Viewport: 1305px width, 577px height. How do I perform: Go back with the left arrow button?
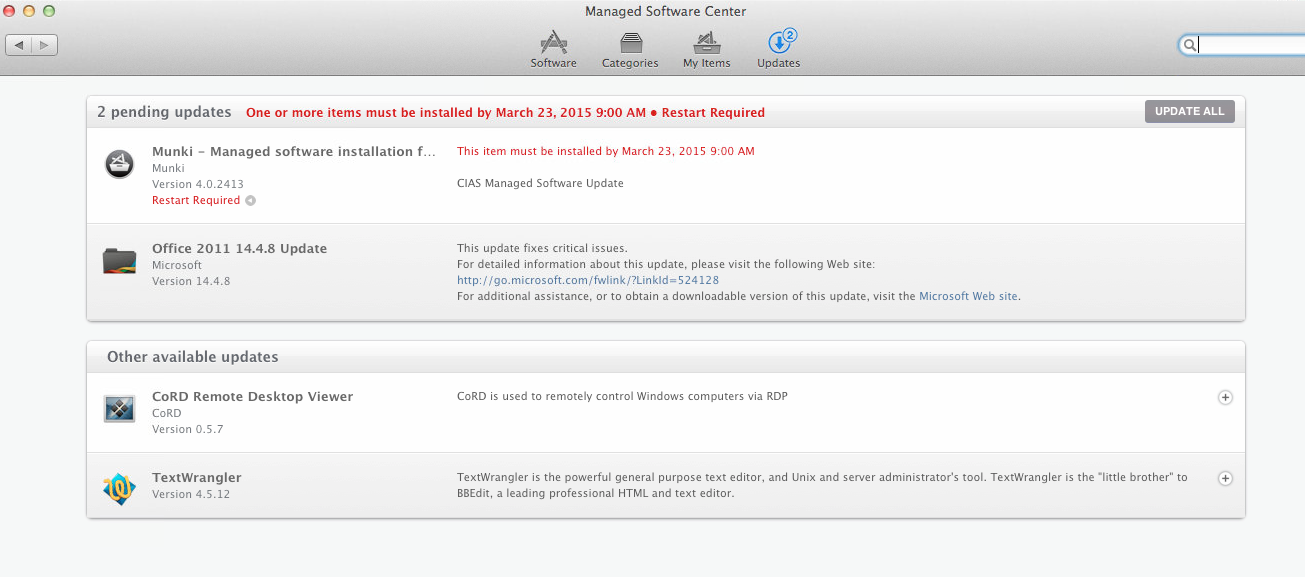point(19,45)
